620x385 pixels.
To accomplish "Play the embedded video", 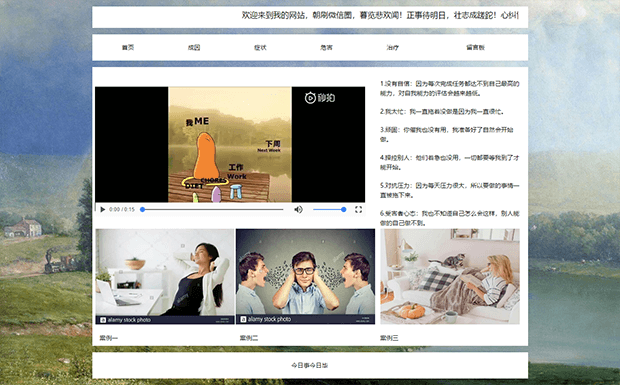I will click(x=103, y=209).
